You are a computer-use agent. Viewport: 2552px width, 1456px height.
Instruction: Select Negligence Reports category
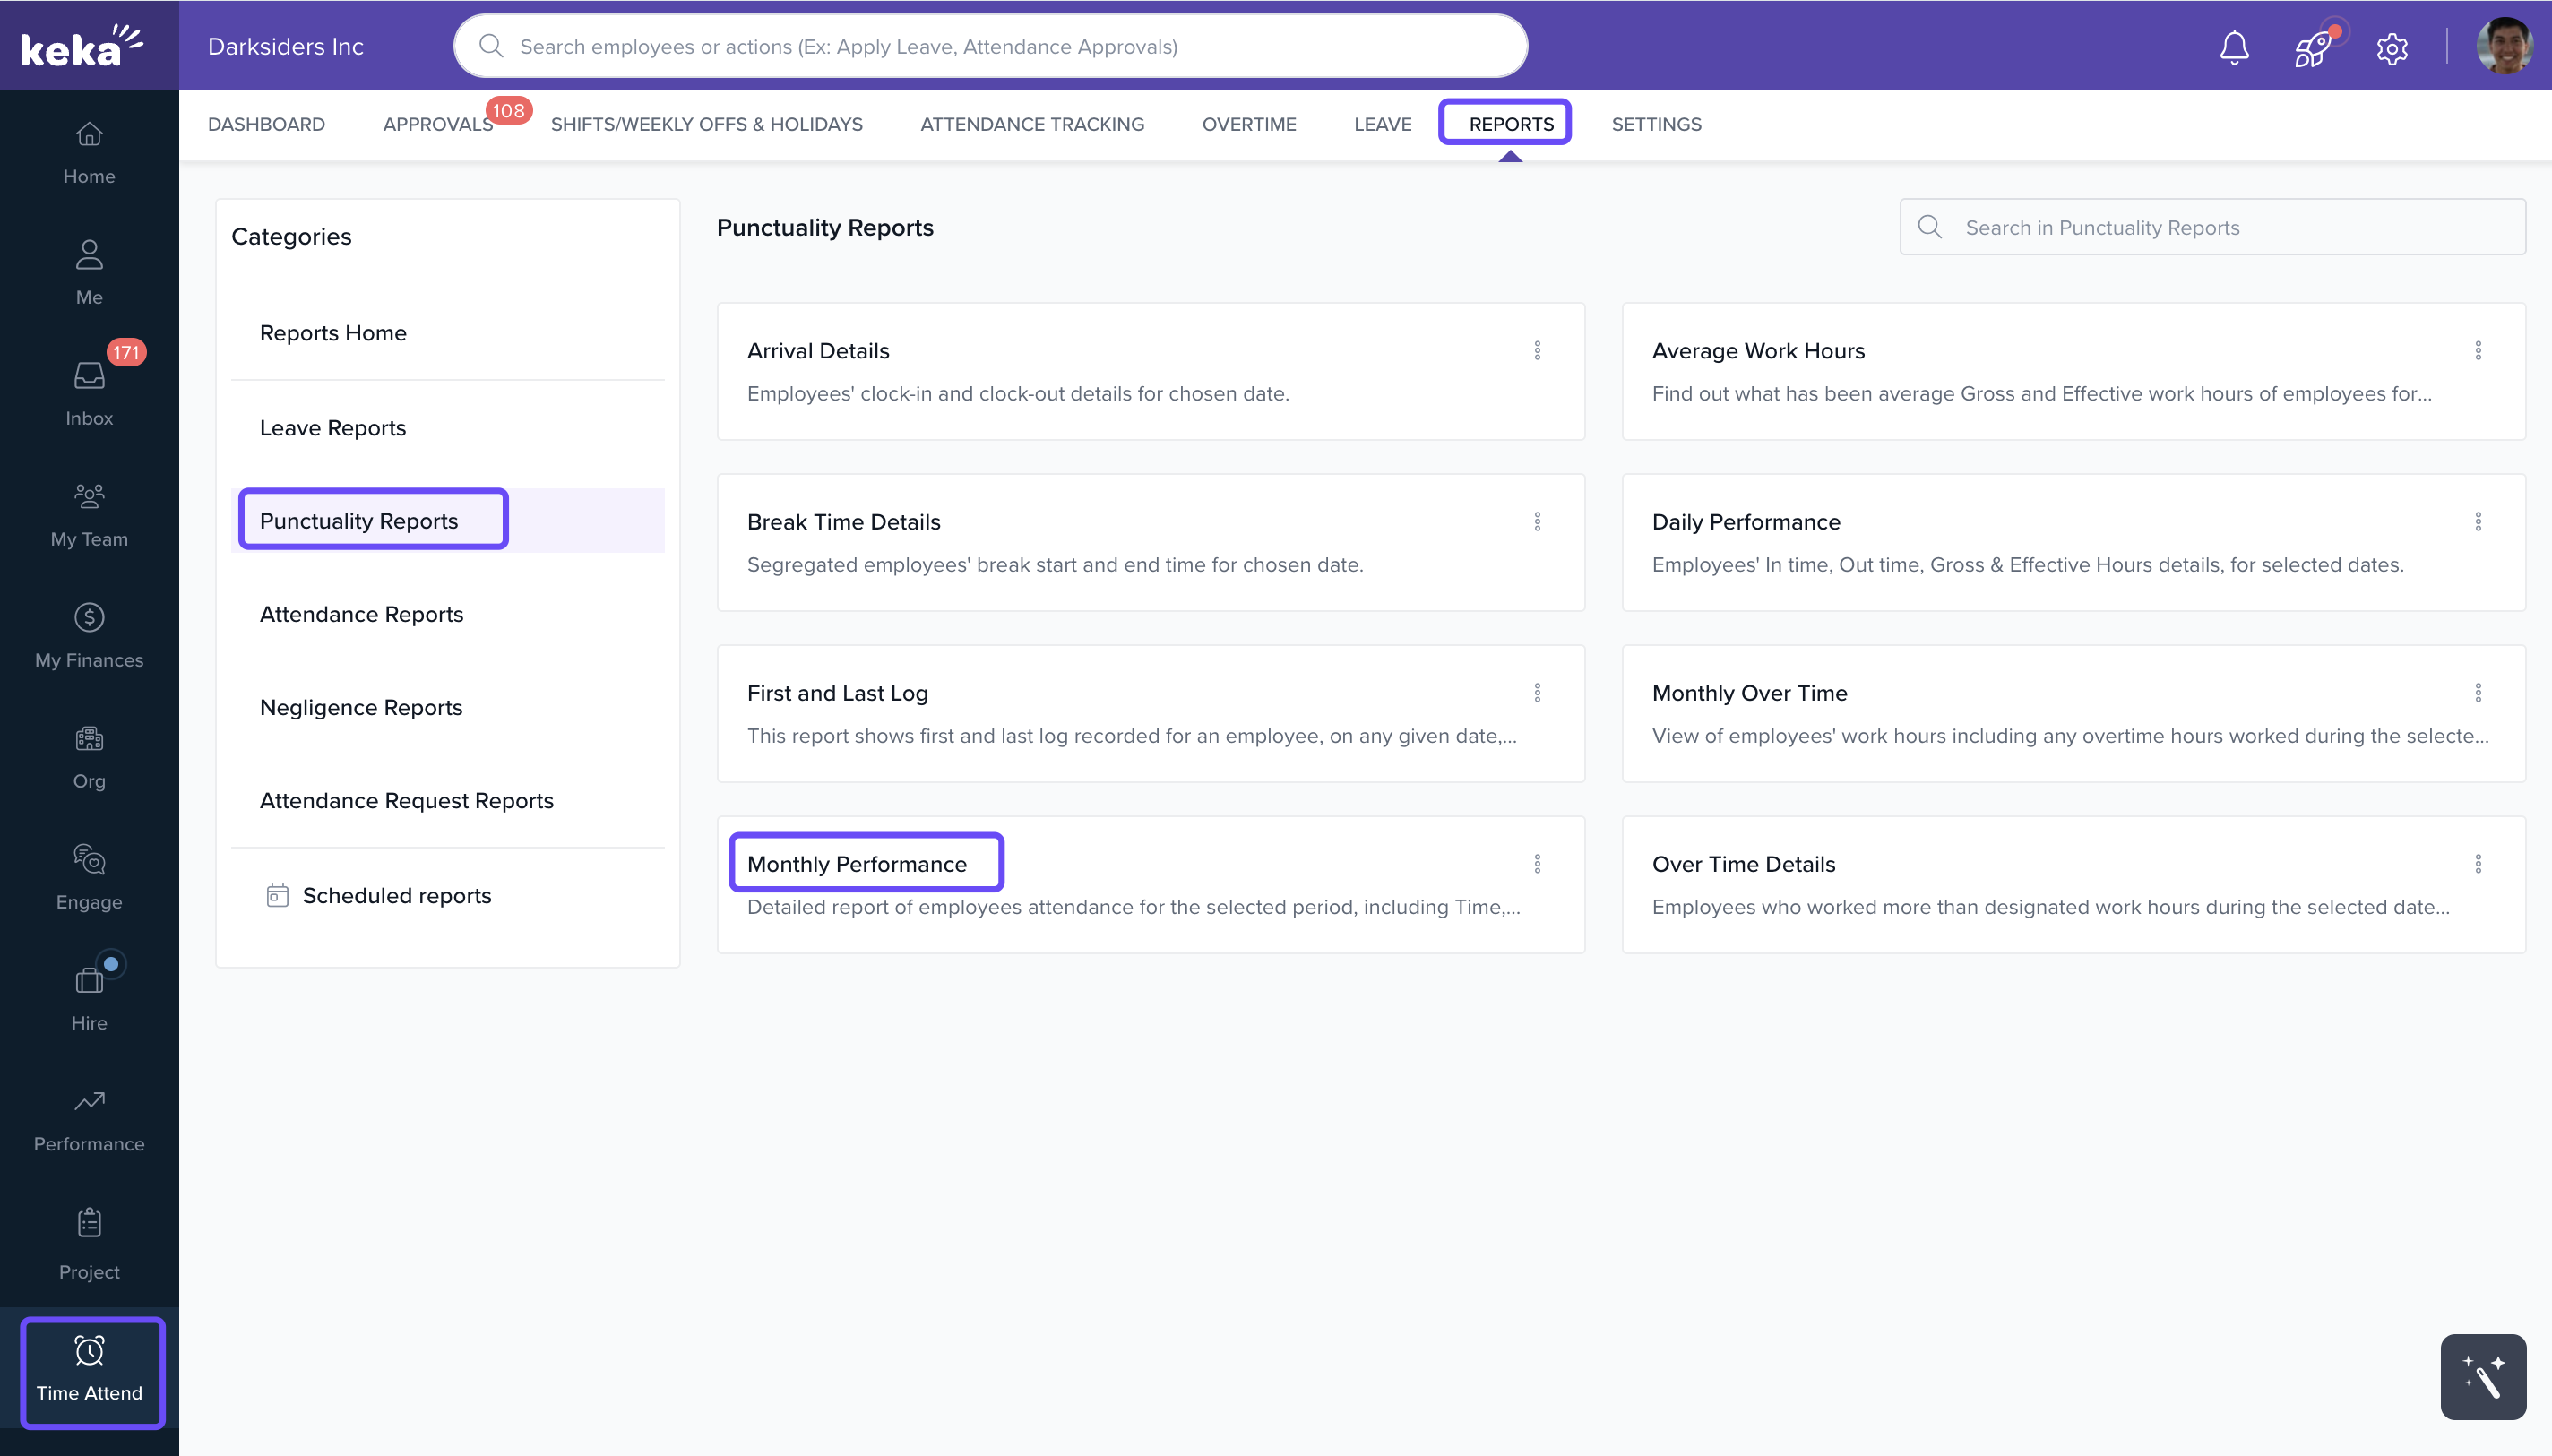361,707
